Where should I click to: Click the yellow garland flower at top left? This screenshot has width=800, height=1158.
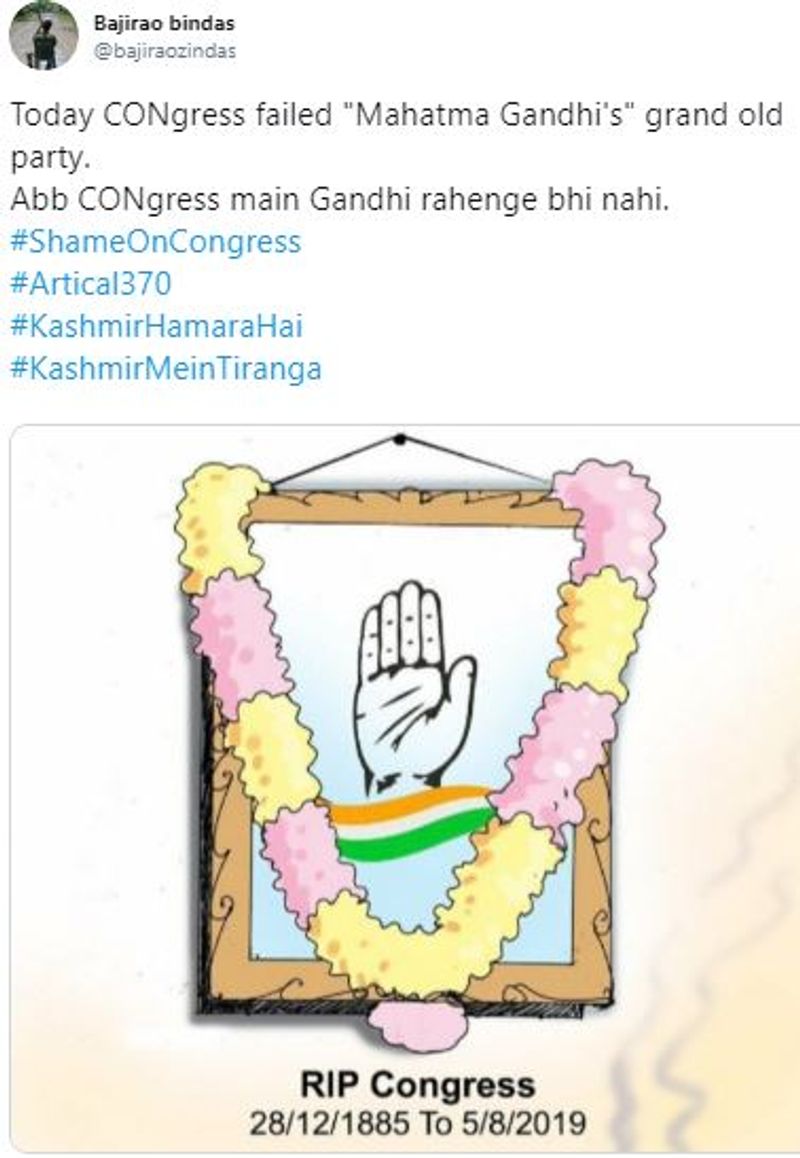[219, 521]
